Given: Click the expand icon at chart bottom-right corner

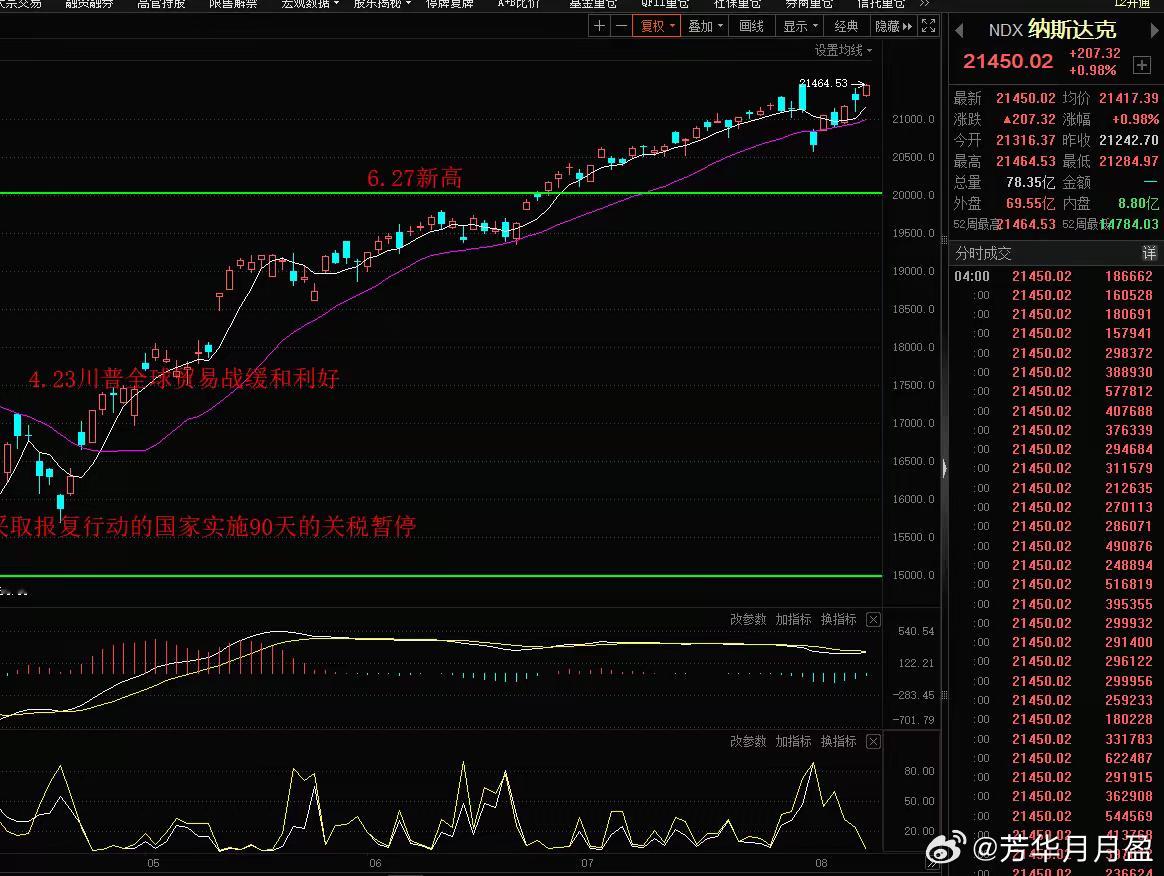Looking at the screenshot, I should [931, 864].
